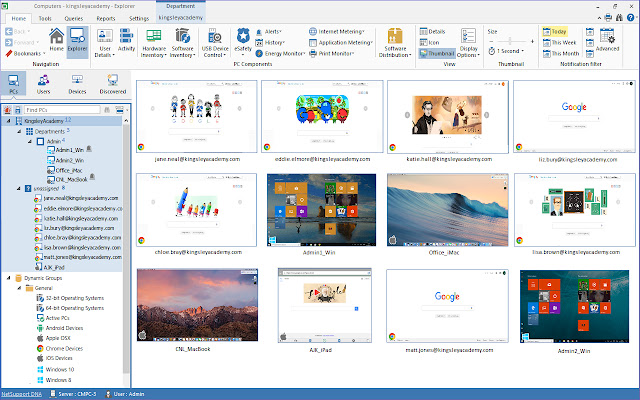Select the Office_iMac thumbnail
Screen dimensions: 640x400
pyautogui.click(x=448, y=210)
